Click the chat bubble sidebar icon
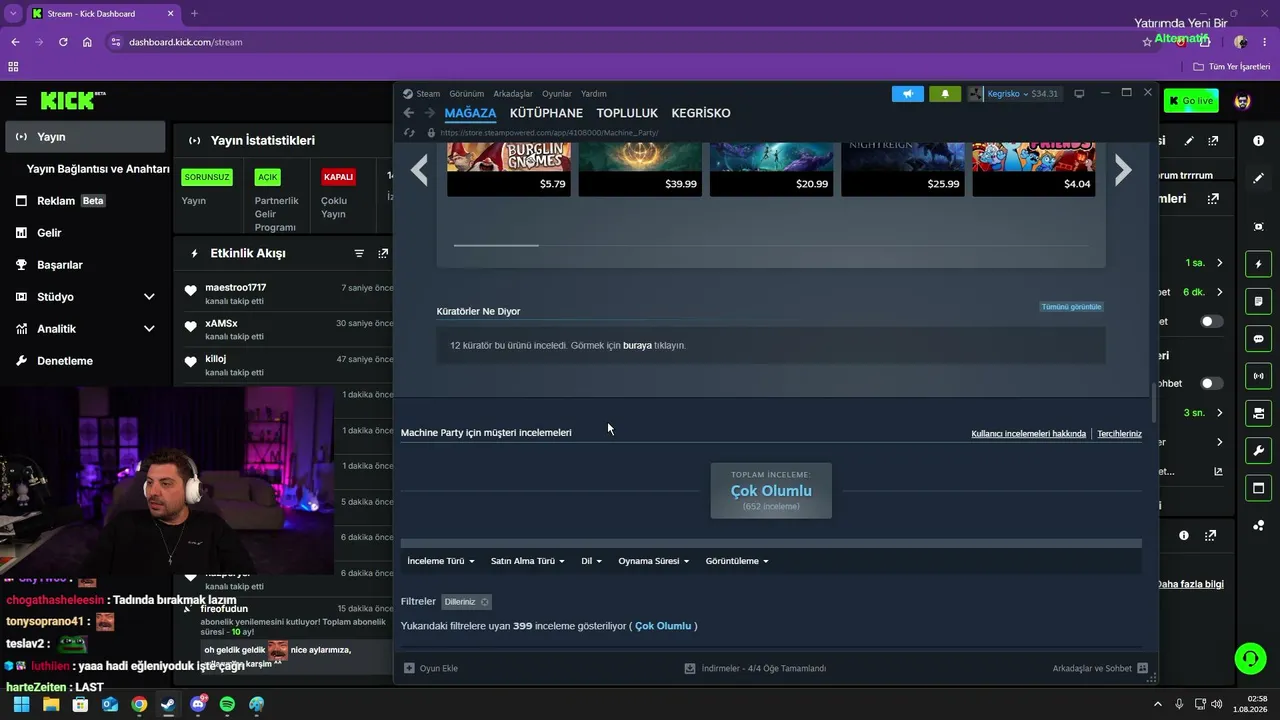 click(1258, 339)
